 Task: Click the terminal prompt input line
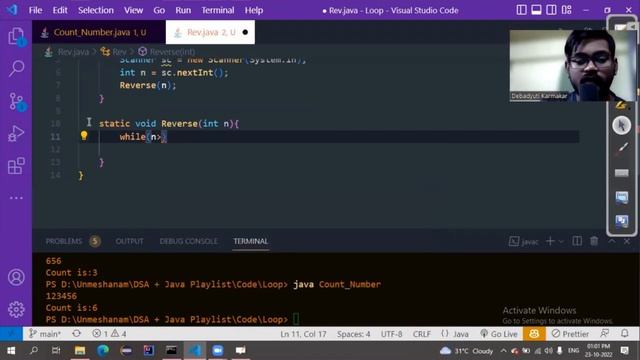coord(173,319)
